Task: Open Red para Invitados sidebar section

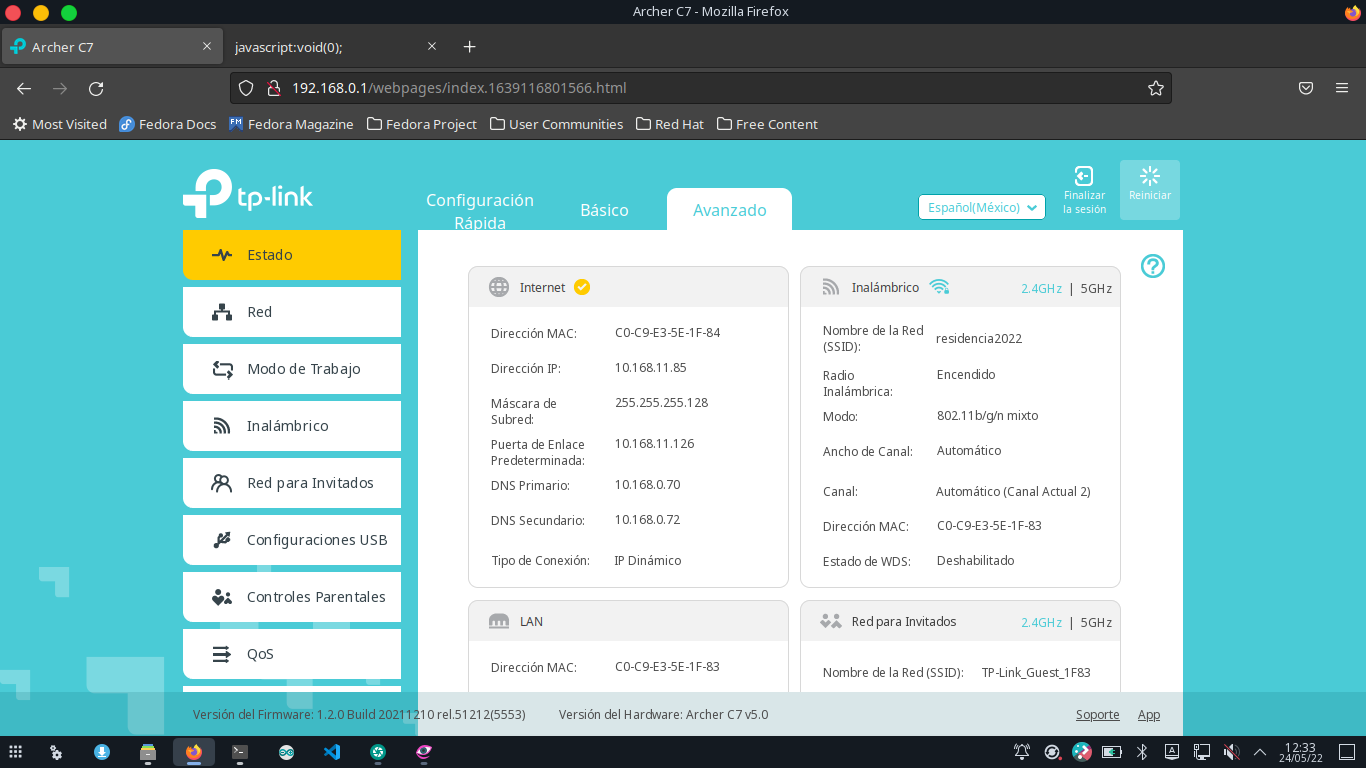Action: pos(292,483)
